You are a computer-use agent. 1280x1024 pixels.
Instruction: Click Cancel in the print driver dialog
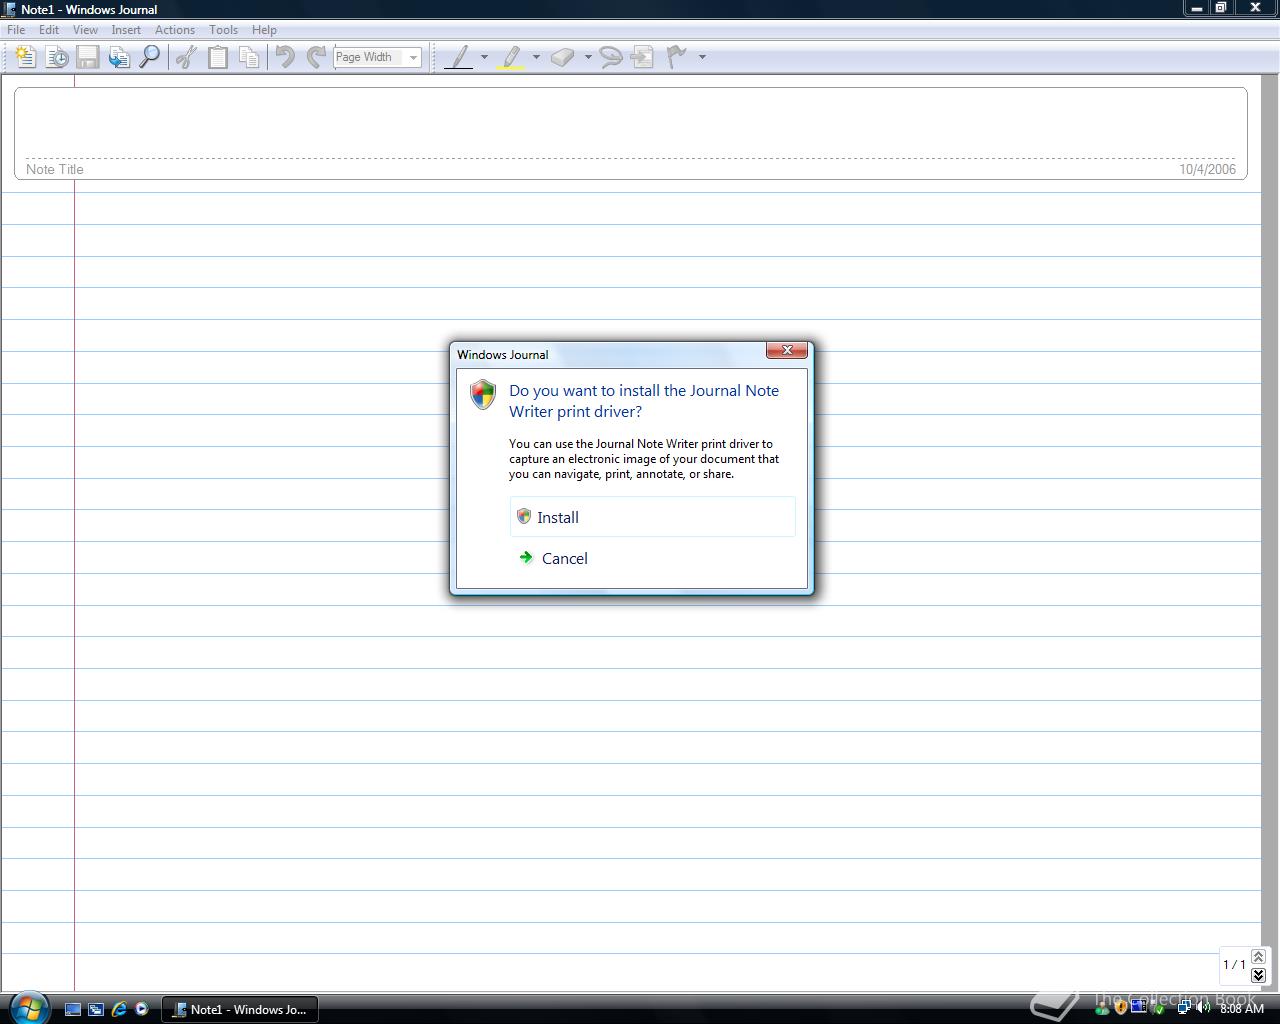[x=653, y=558]
